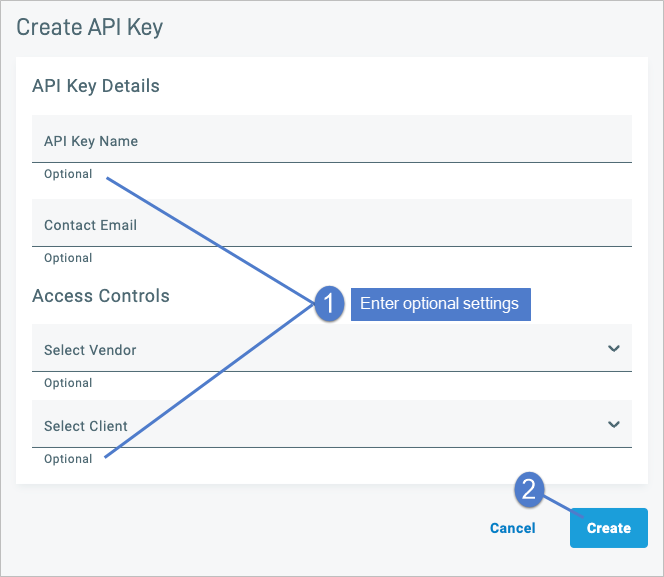This screenshot has width=664, height=577.
Task: Click the 'Select Vendor' placeholder text
Action: coord(90,350)
